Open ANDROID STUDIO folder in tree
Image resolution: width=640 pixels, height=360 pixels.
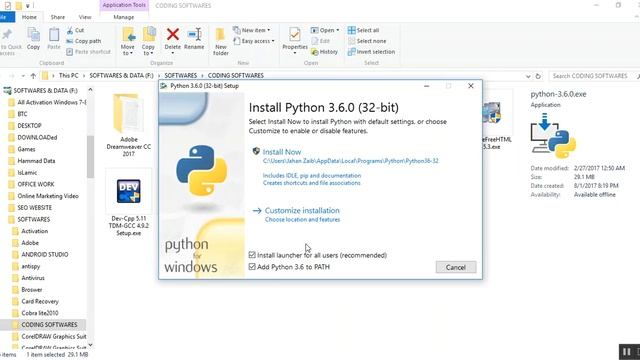pyautogui.click(x=45, y=255)
